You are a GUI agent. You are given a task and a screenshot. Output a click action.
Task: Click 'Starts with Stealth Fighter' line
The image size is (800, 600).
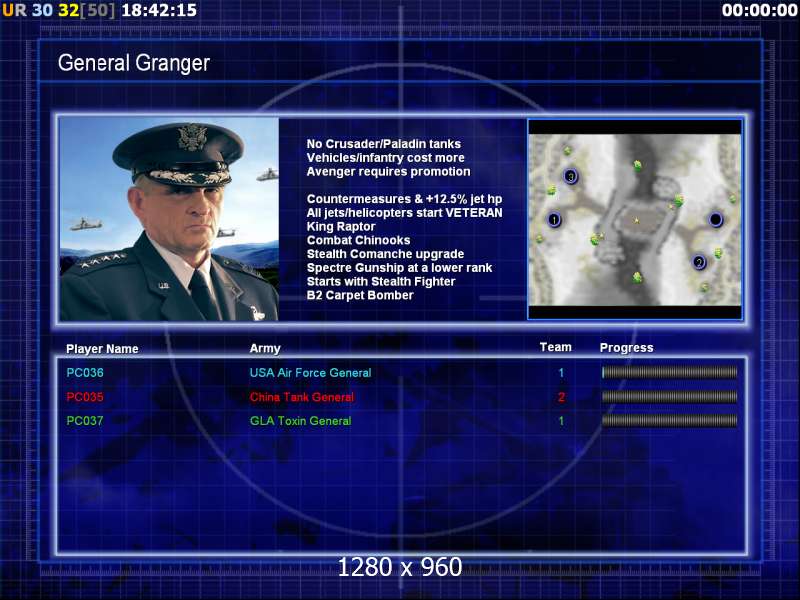[381, 282]
